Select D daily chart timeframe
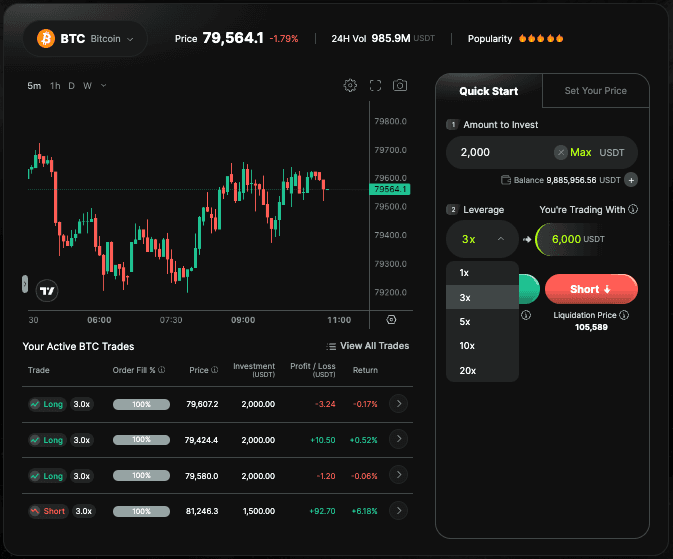The image size is (673, 559). coord(71,85)
